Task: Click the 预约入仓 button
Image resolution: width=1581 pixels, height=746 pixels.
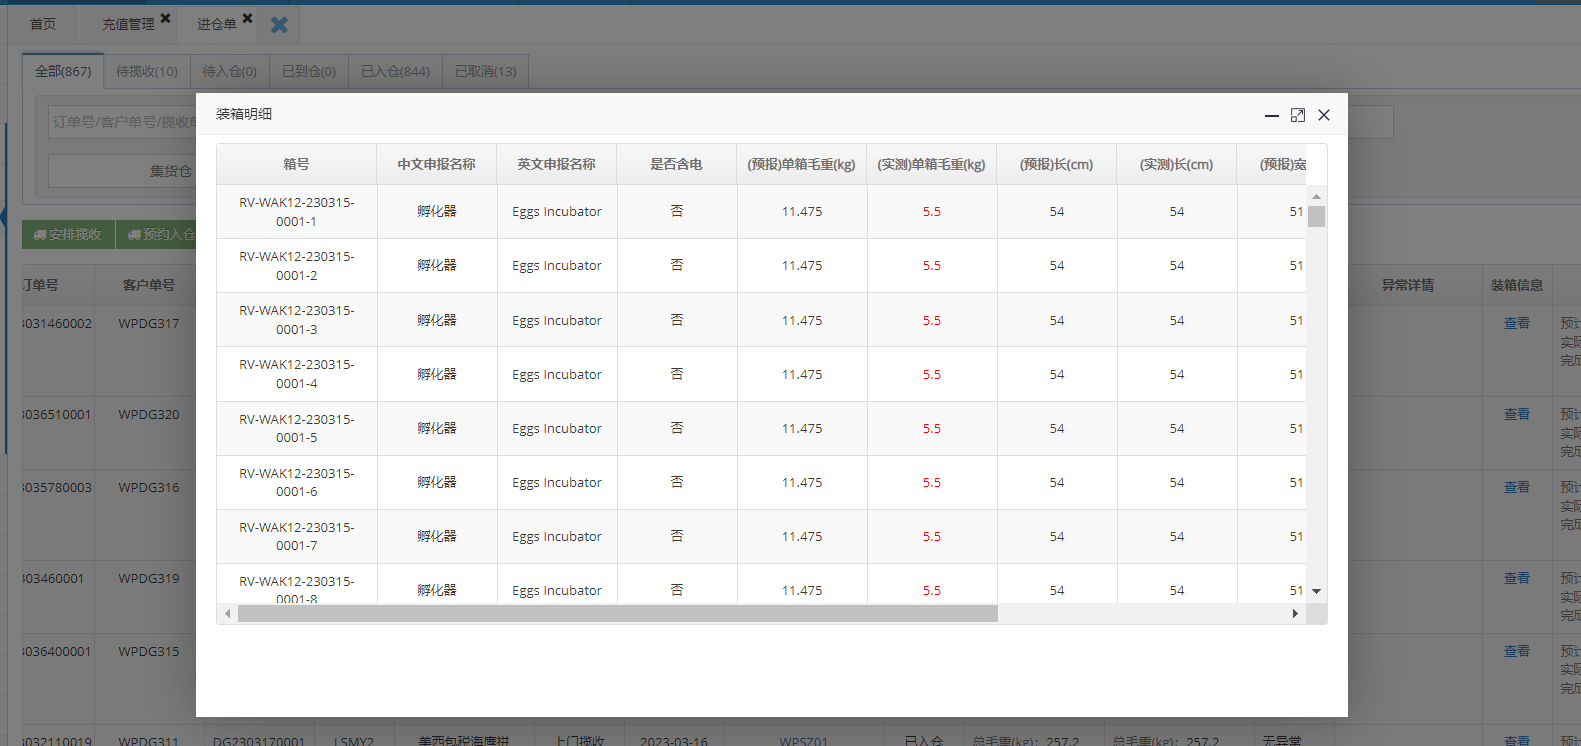Action: coord(162,234)
